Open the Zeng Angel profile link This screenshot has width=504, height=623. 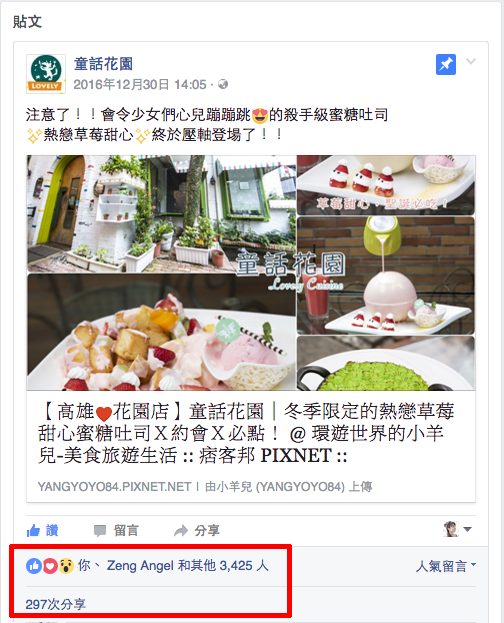point(140,565)
